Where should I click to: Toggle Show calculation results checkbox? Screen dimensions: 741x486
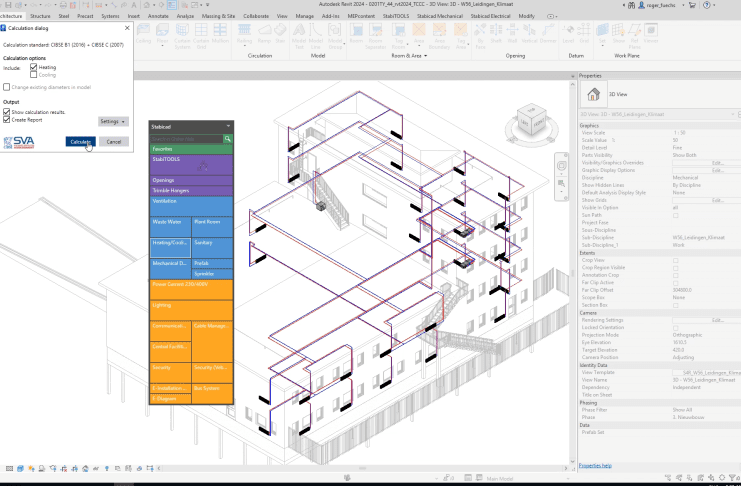[x=7, y=112]
